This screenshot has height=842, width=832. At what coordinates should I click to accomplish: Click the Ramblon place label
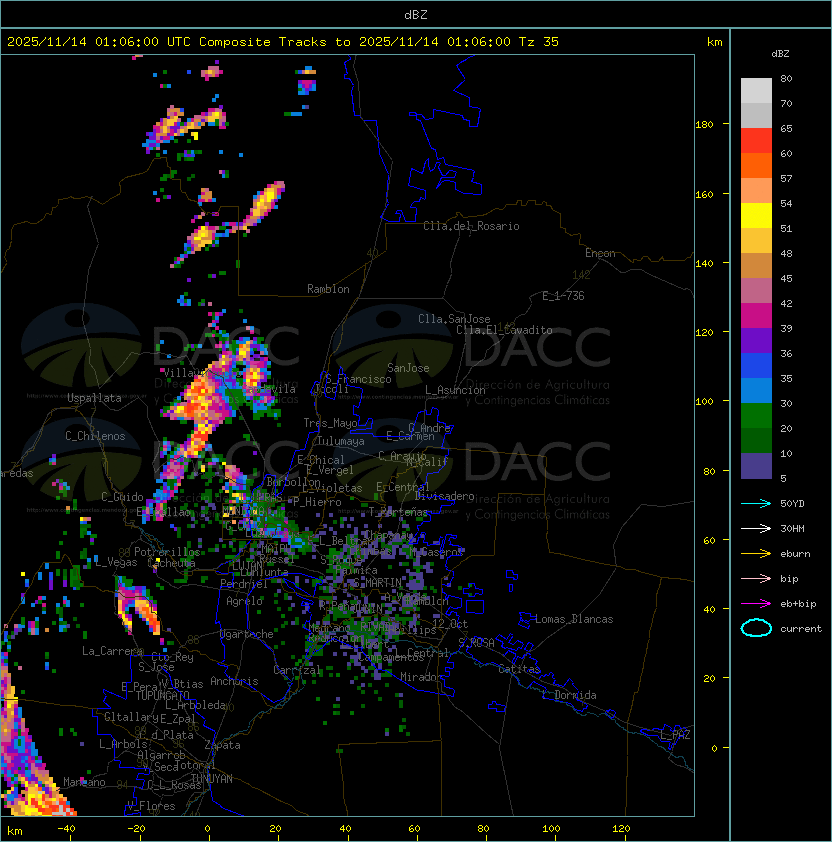point(328,289)
